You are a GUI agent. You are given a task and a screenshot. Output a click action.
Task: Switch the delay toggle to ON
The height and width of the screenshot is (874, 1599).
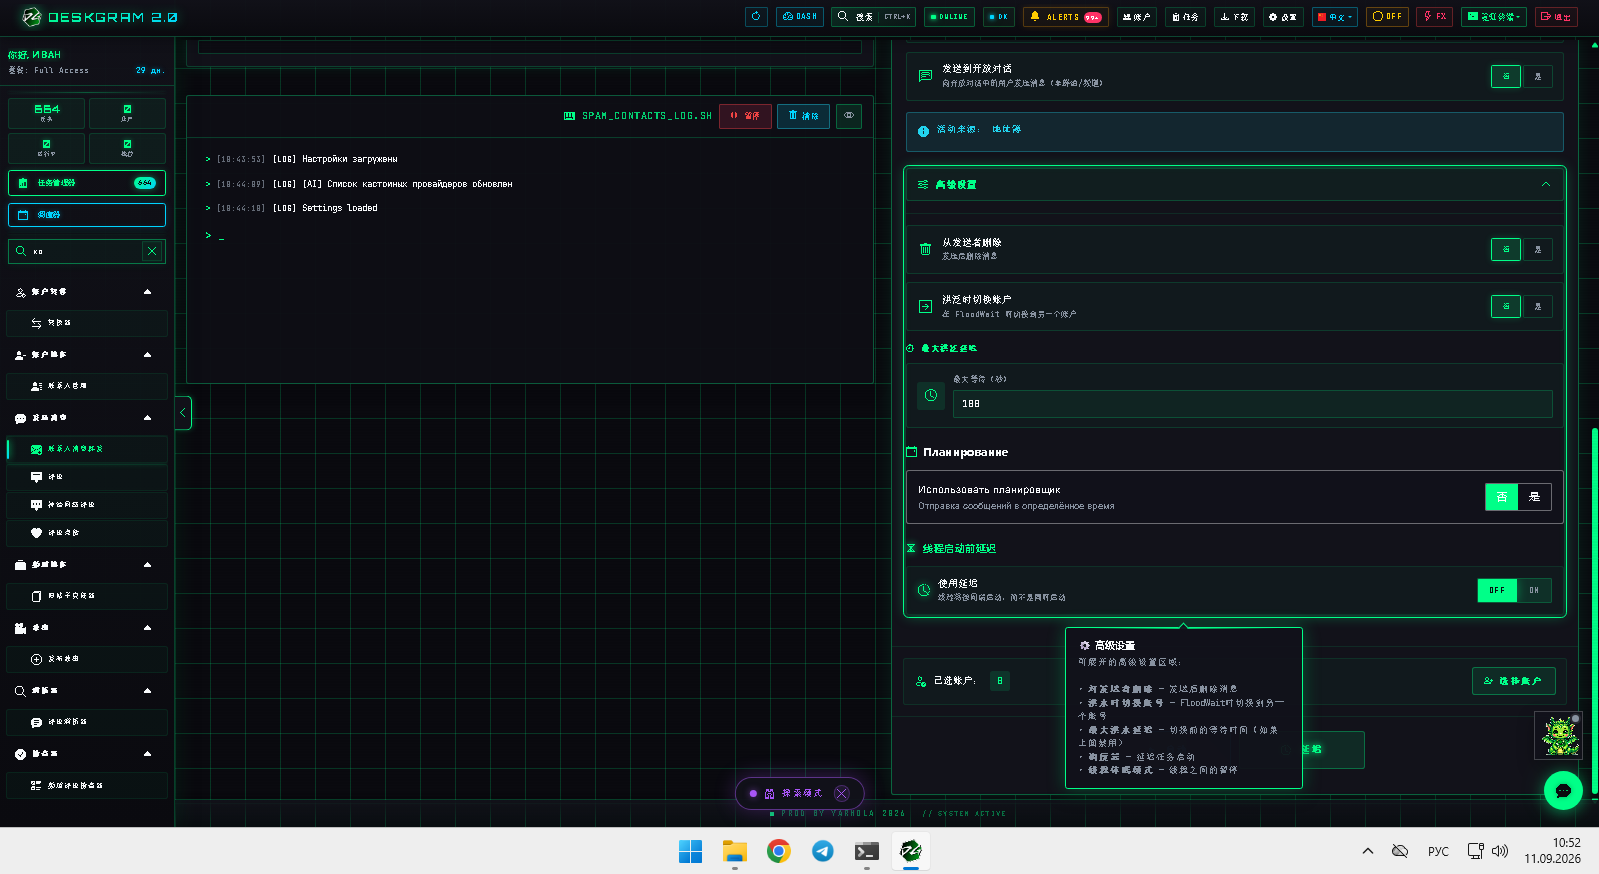click(1534, 590)
